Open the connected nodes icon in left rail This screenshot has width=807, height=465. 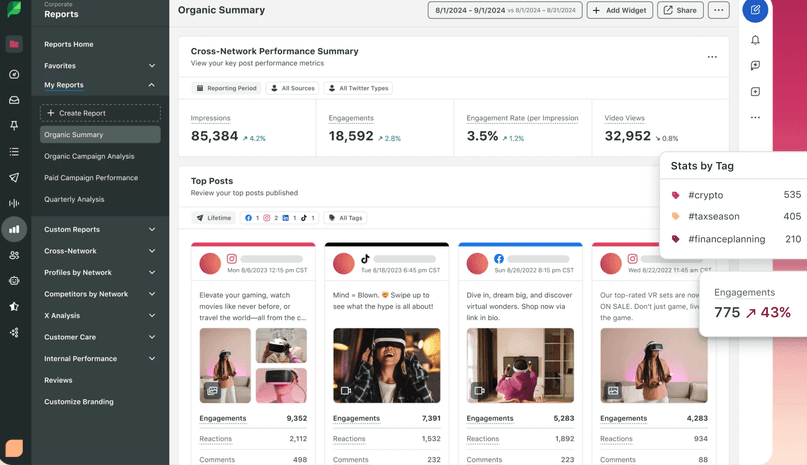[14, 332]
